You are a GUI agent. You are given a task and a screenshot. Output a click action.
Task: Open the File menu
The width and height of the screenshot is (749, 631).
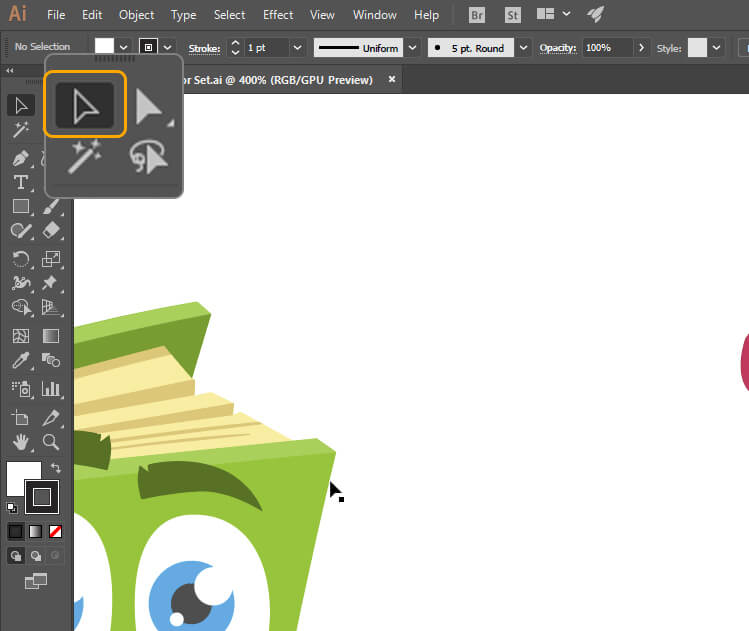pos(56,15)
